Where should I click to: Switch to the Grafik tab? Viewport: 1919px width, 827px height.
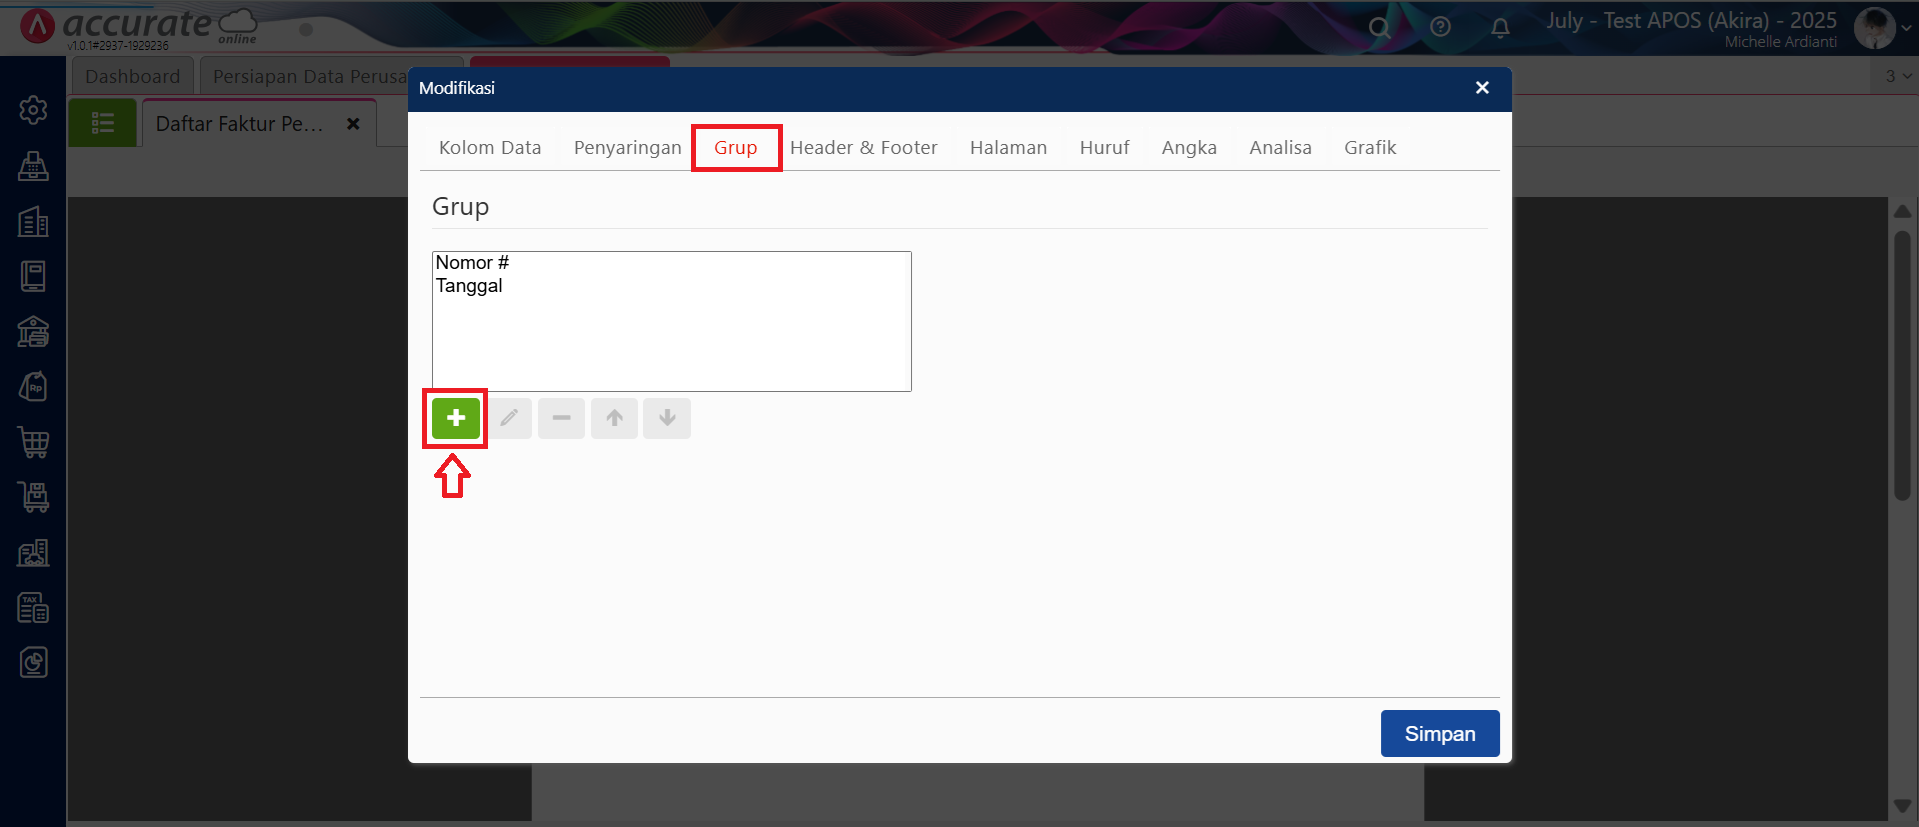tap(1370, 148)
